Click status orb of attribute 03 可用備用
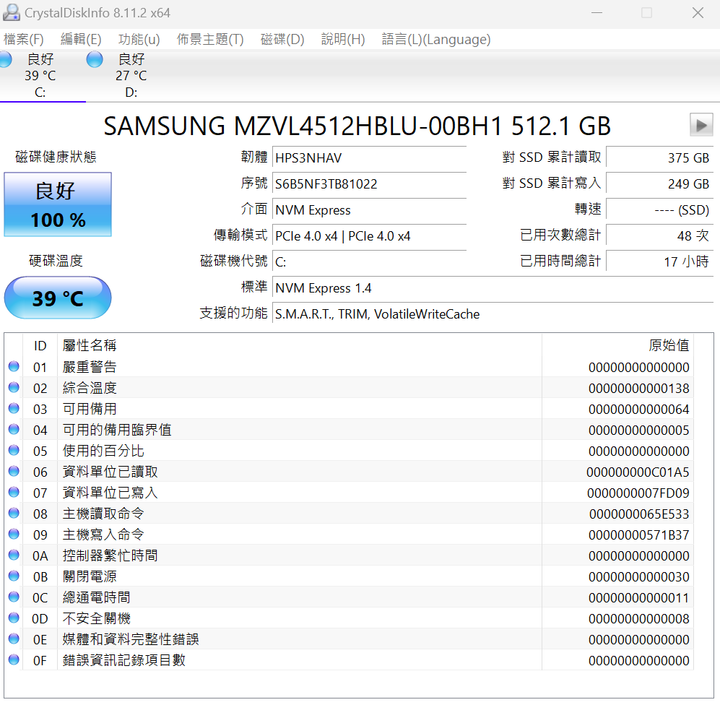Viewport: 720px width, 705px height. pyautogui.click(x=14, y=408)
